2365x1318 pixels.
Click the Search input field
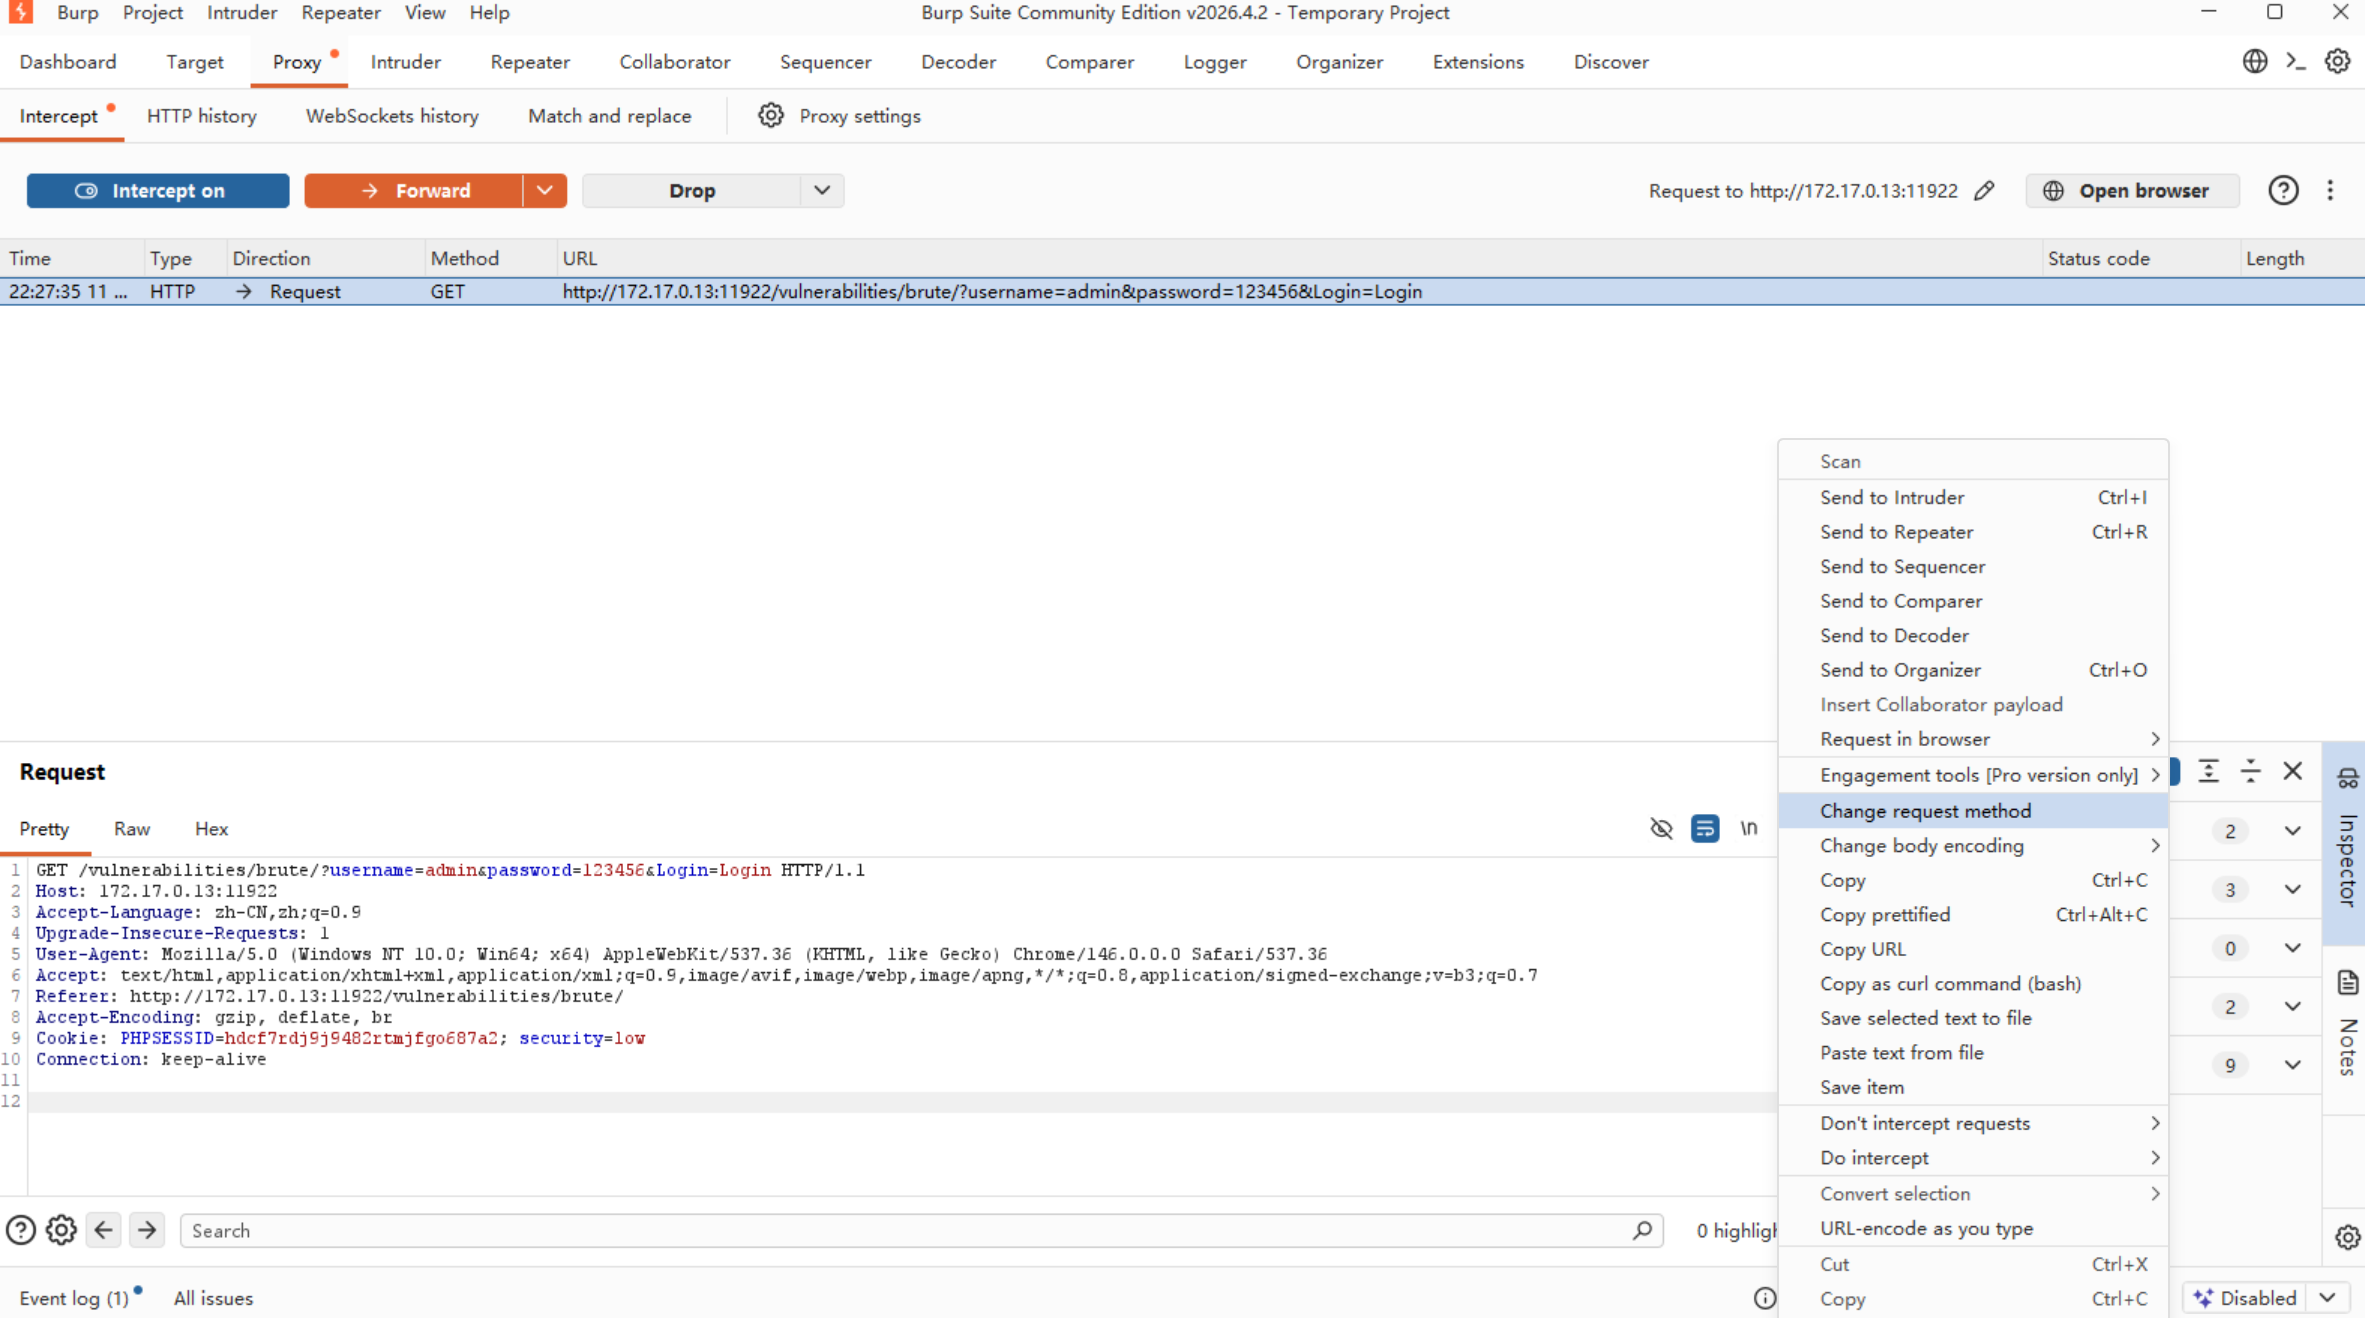pos(921,1230)
